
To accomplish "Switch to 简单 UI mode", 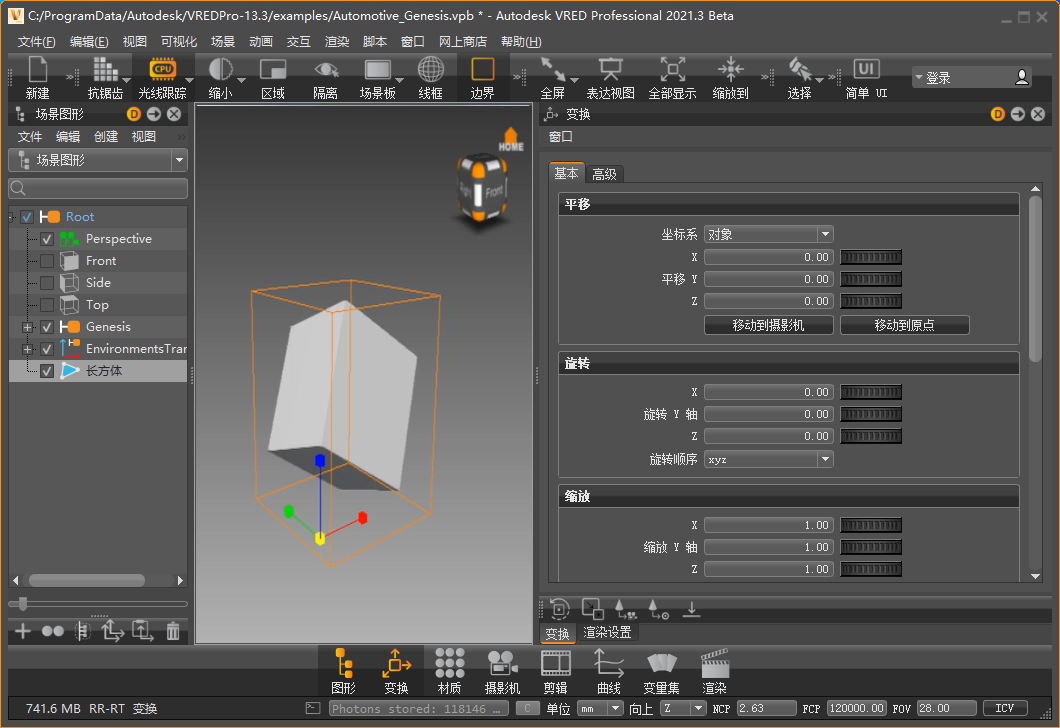I will pyautogui.click(x=866, y=78).
